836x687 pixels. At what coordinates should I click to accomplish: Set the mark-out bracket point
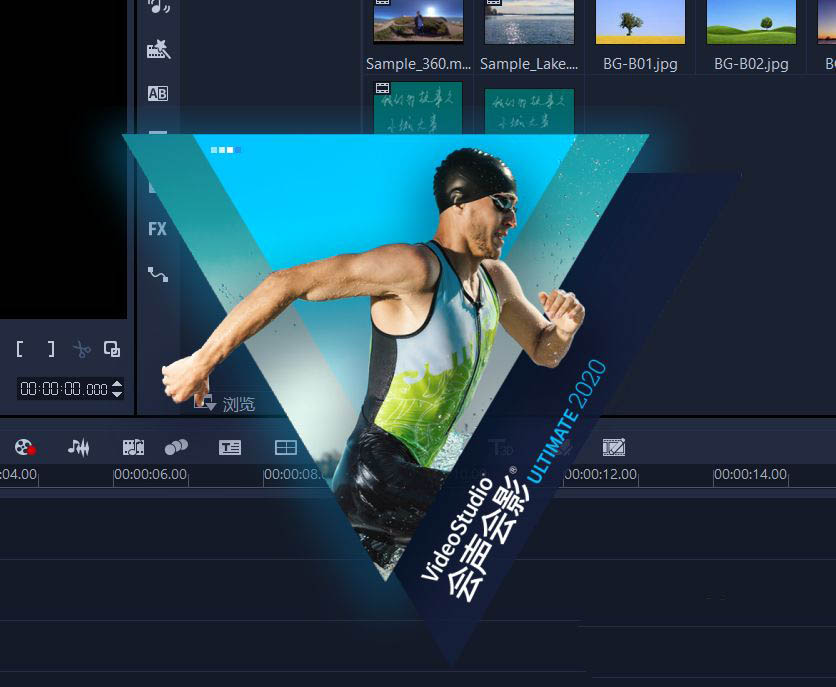pos(51,349)
